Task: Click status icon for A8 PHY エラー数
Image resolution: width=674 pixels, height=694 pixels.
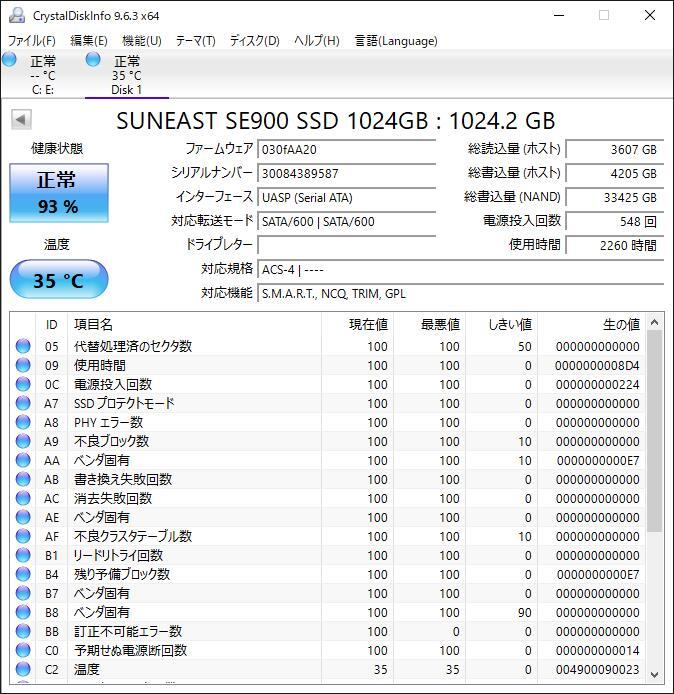Action: click(23, 422)
